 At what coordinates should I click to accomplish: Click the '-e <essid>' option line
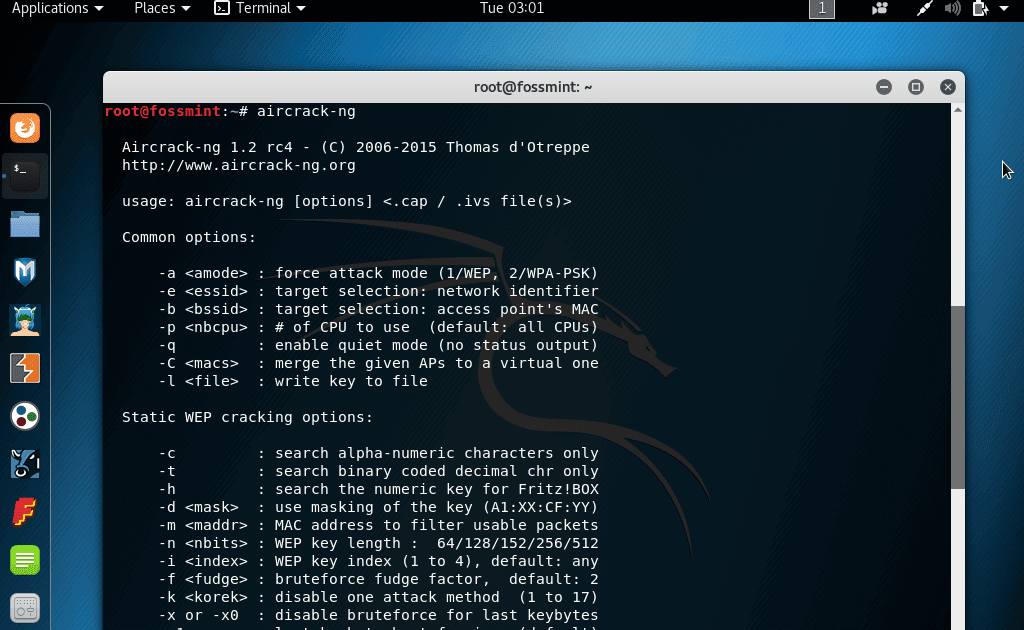378,291
